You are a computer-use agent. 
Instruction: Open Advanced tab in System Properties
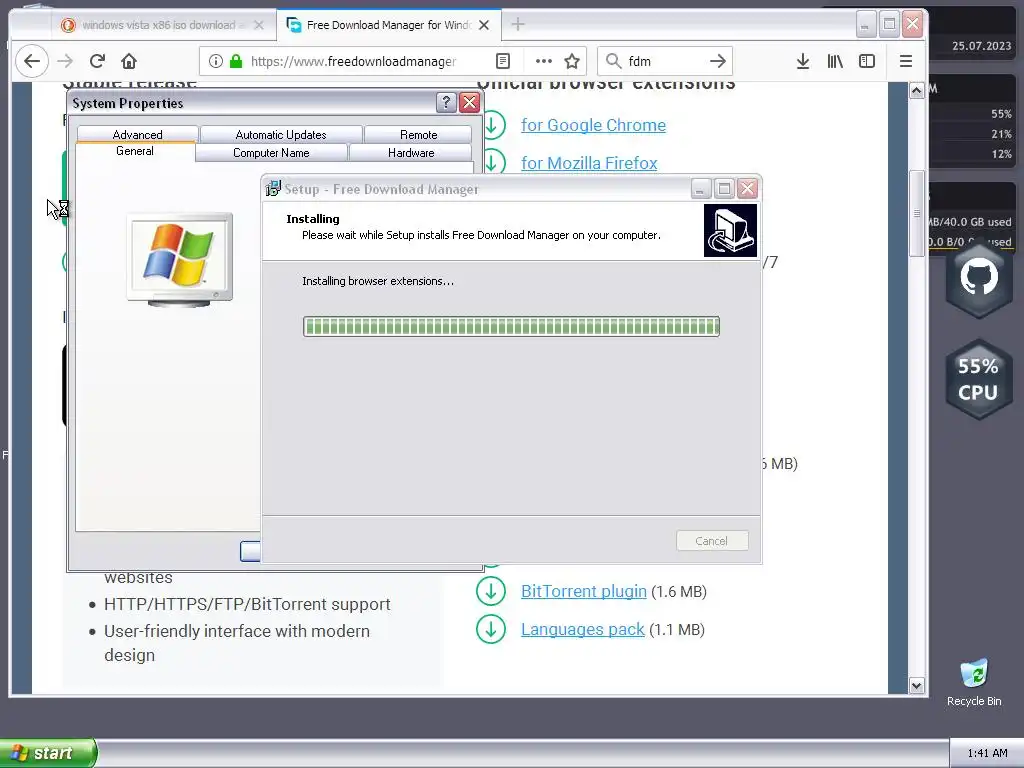click(137, 135)
